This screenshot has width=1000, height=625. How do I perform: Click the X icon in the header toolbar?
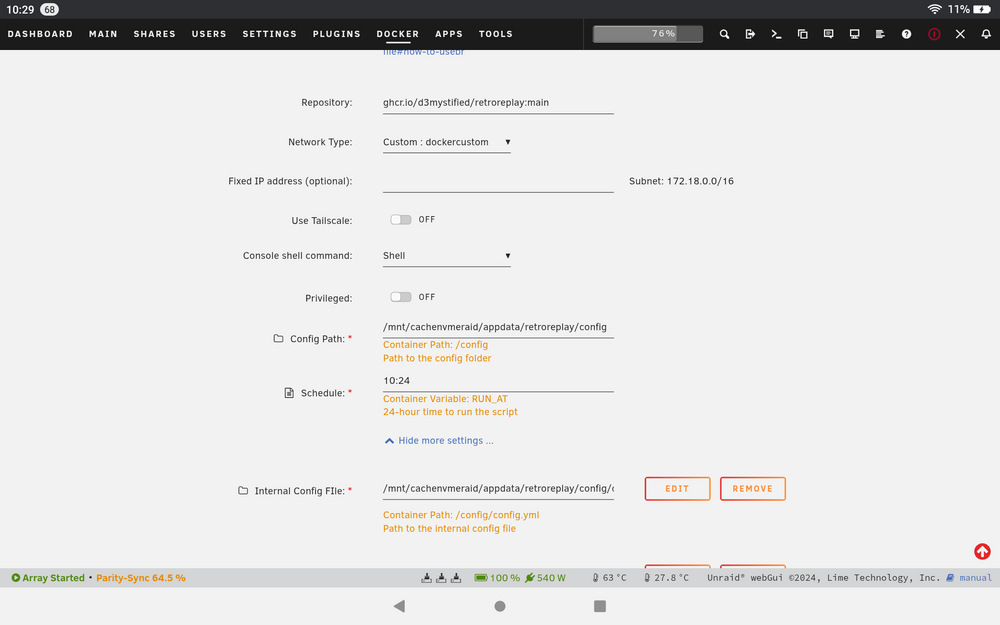(x=960, y=34)
